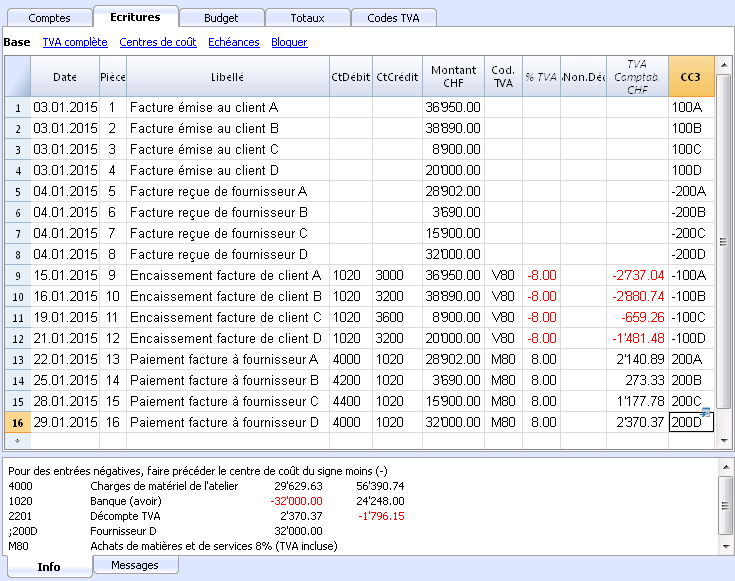Click the CtDébit column header

coord(351,76)
